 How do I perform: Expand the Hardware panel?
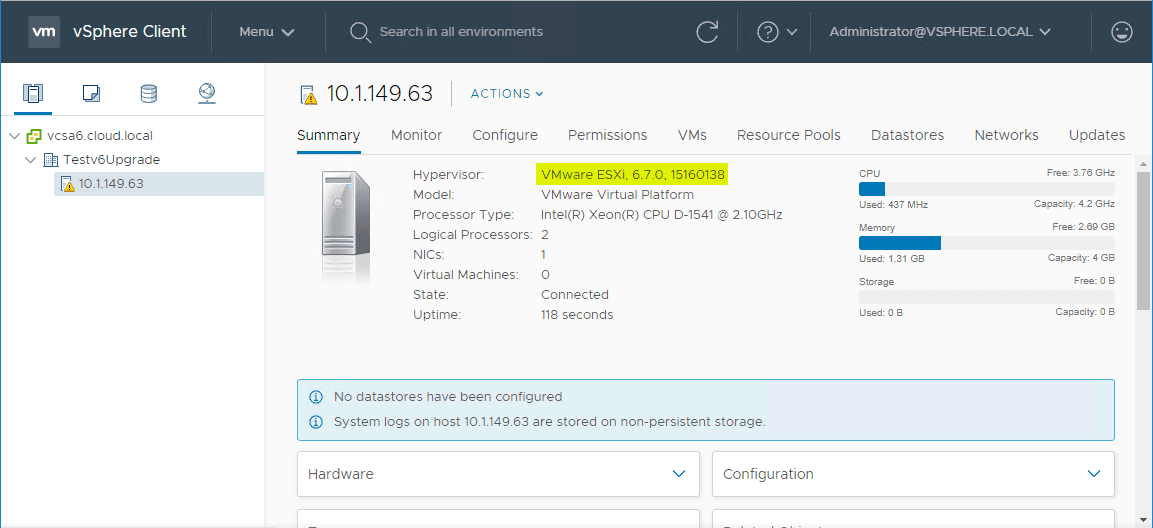click(x=498, y=474)
